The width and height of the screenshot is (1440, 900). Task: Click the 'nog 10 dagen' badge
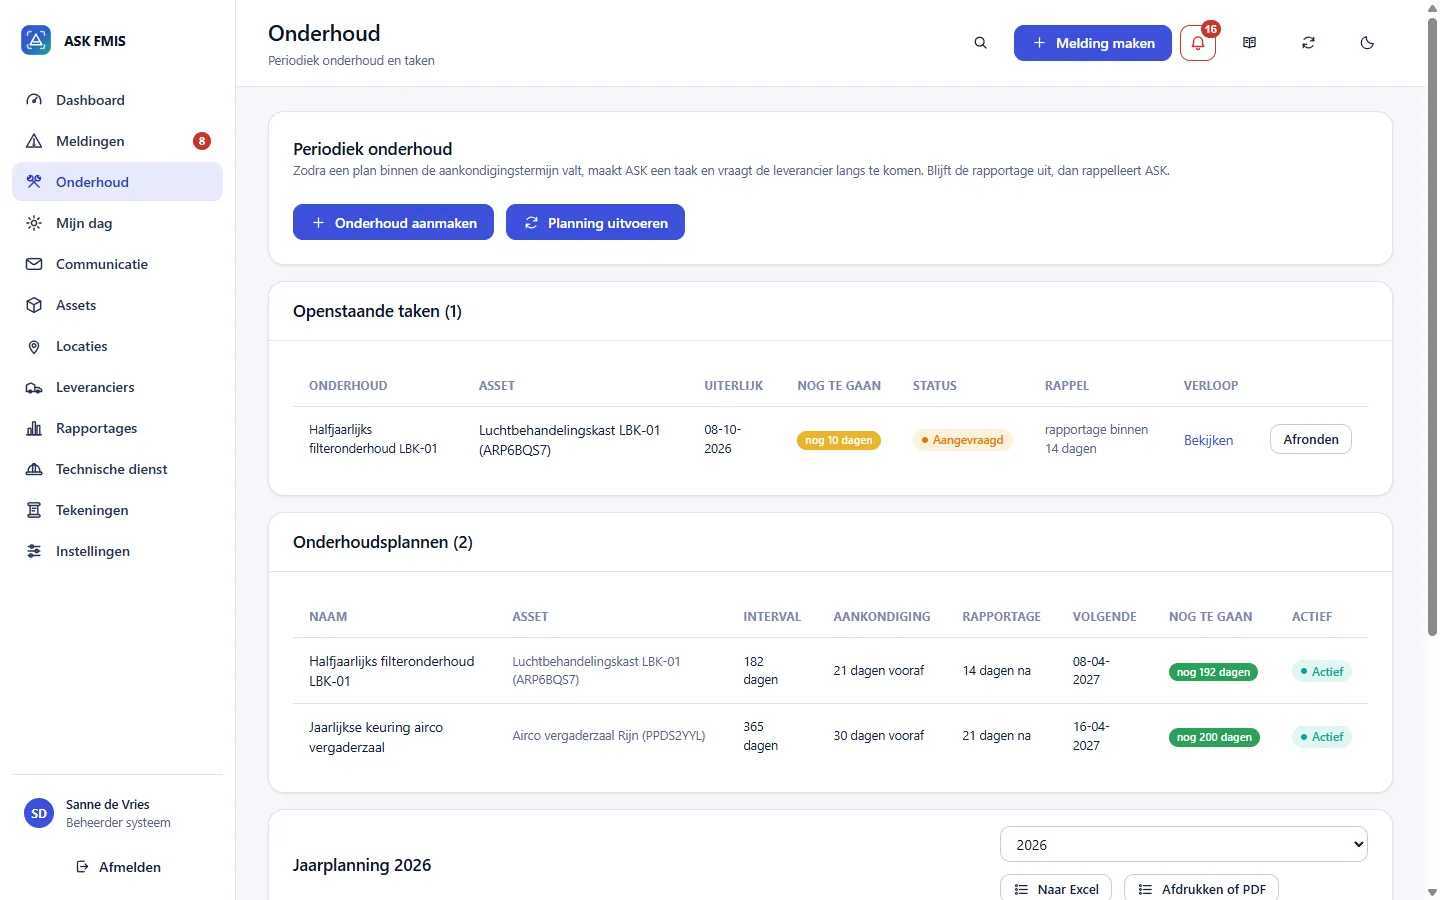point(839,440)
